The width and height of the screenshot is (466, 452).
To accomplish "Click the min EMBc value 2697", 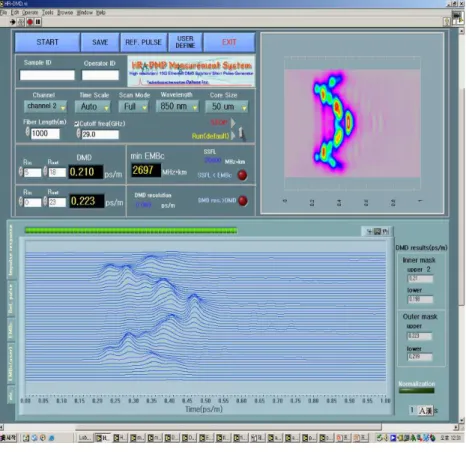I will tap(146, 170).
